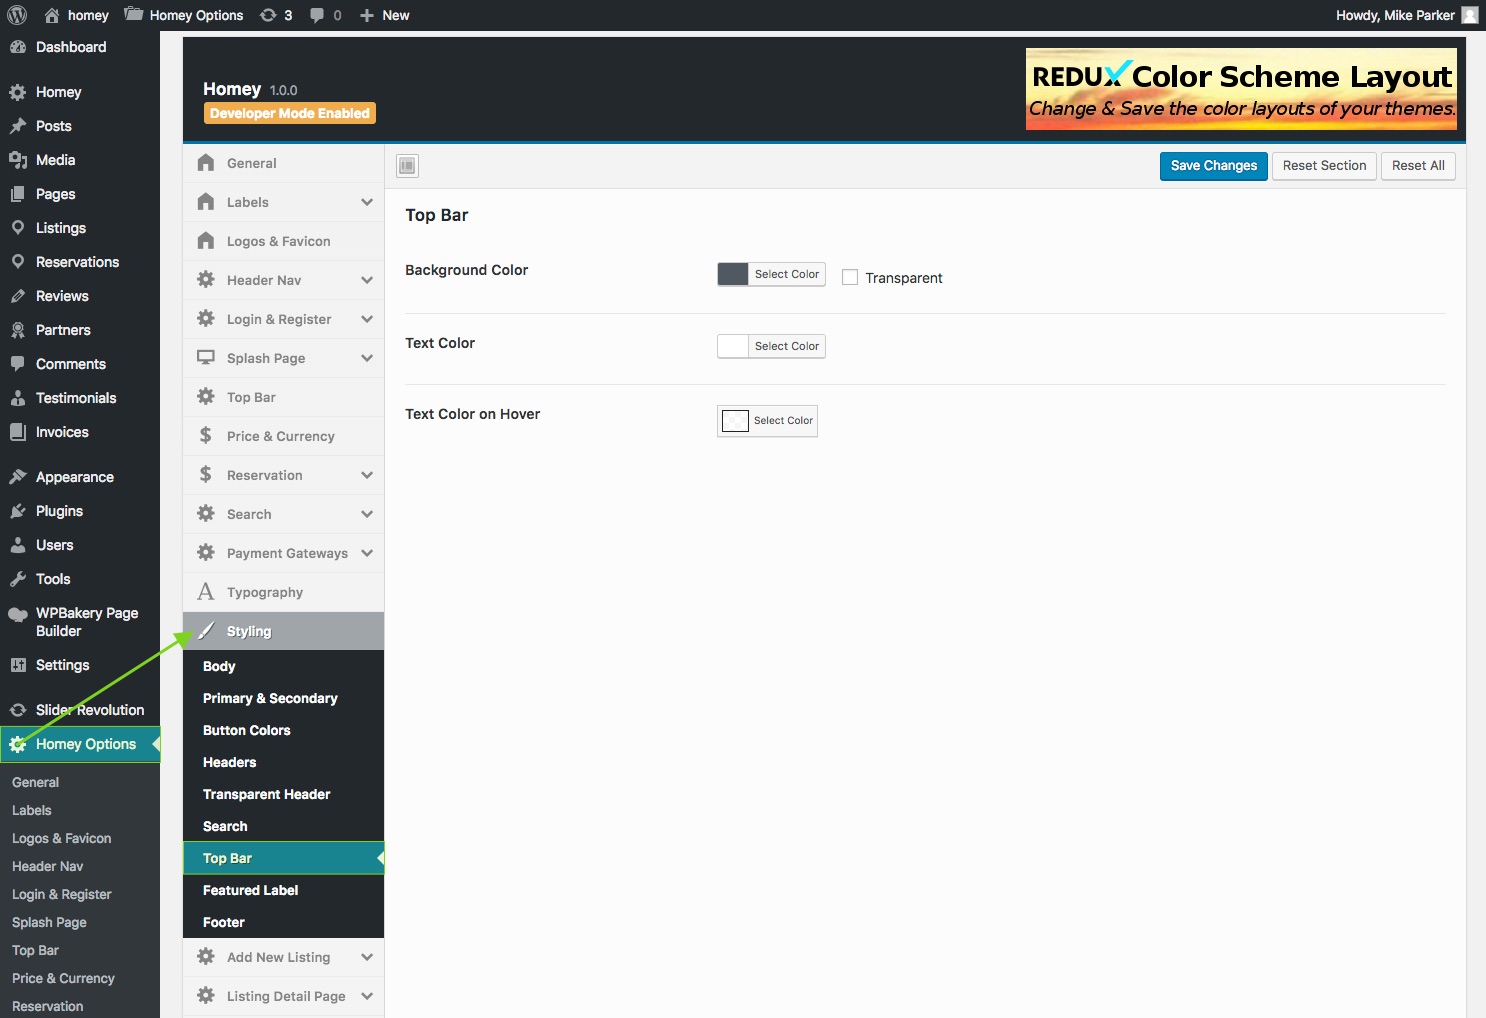Open Price & Currency in left submenu

click(63, 978)
